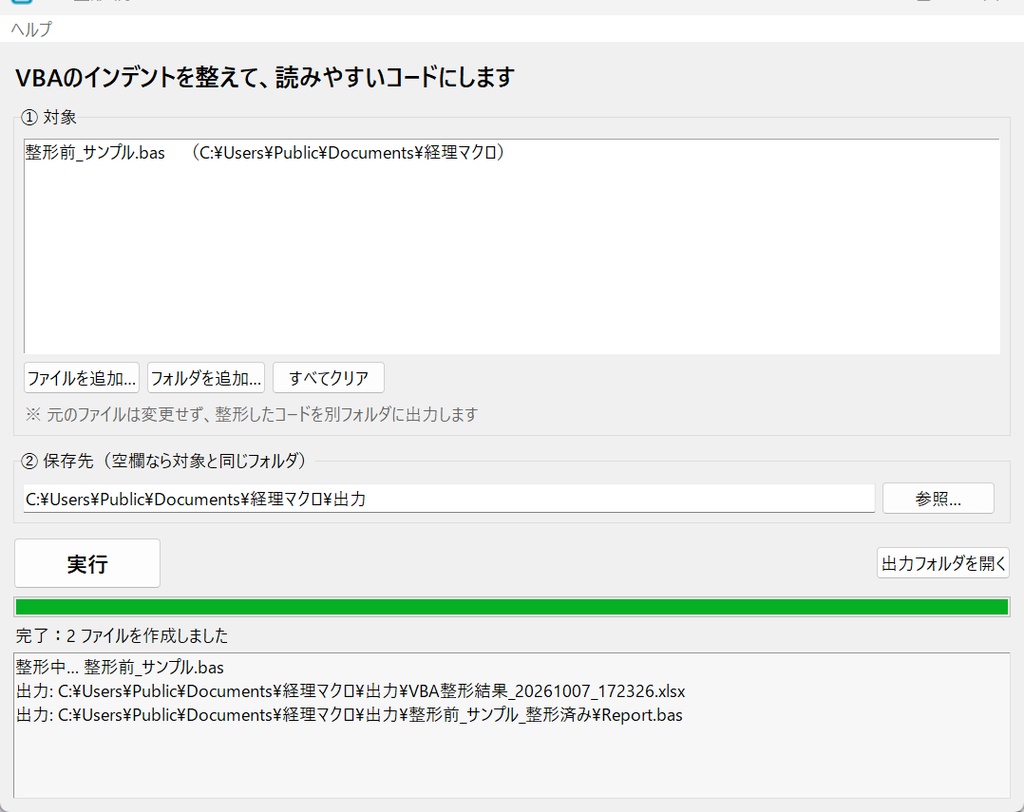Click 出力フォルダを開く button
1024x812 pixels.
(x=943, y=563)
